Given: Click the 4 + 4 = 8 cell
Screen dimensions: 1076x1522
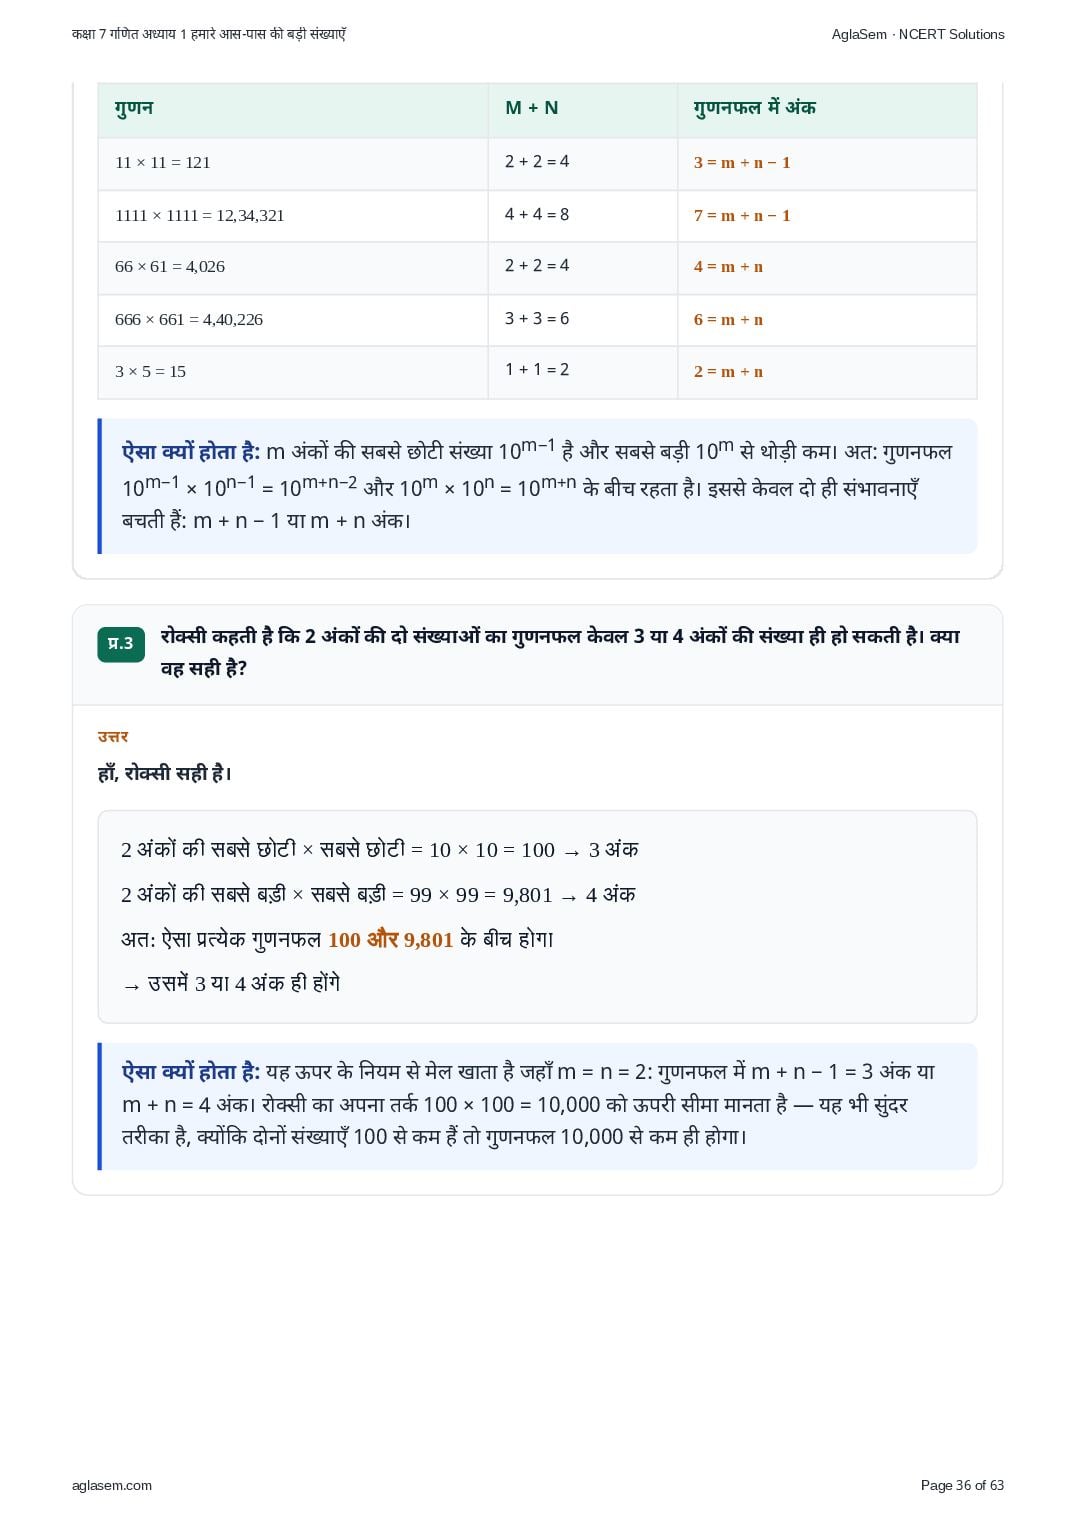Looking at the screenshot, I should (x=537, y=214).
